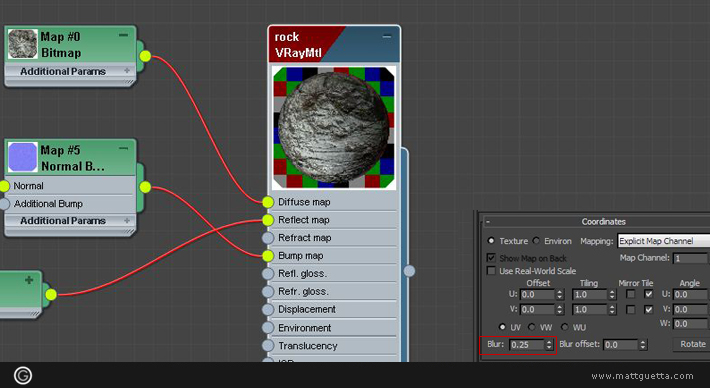Click the Map #0 bitmap thumbnail

(x=23, y=44)
